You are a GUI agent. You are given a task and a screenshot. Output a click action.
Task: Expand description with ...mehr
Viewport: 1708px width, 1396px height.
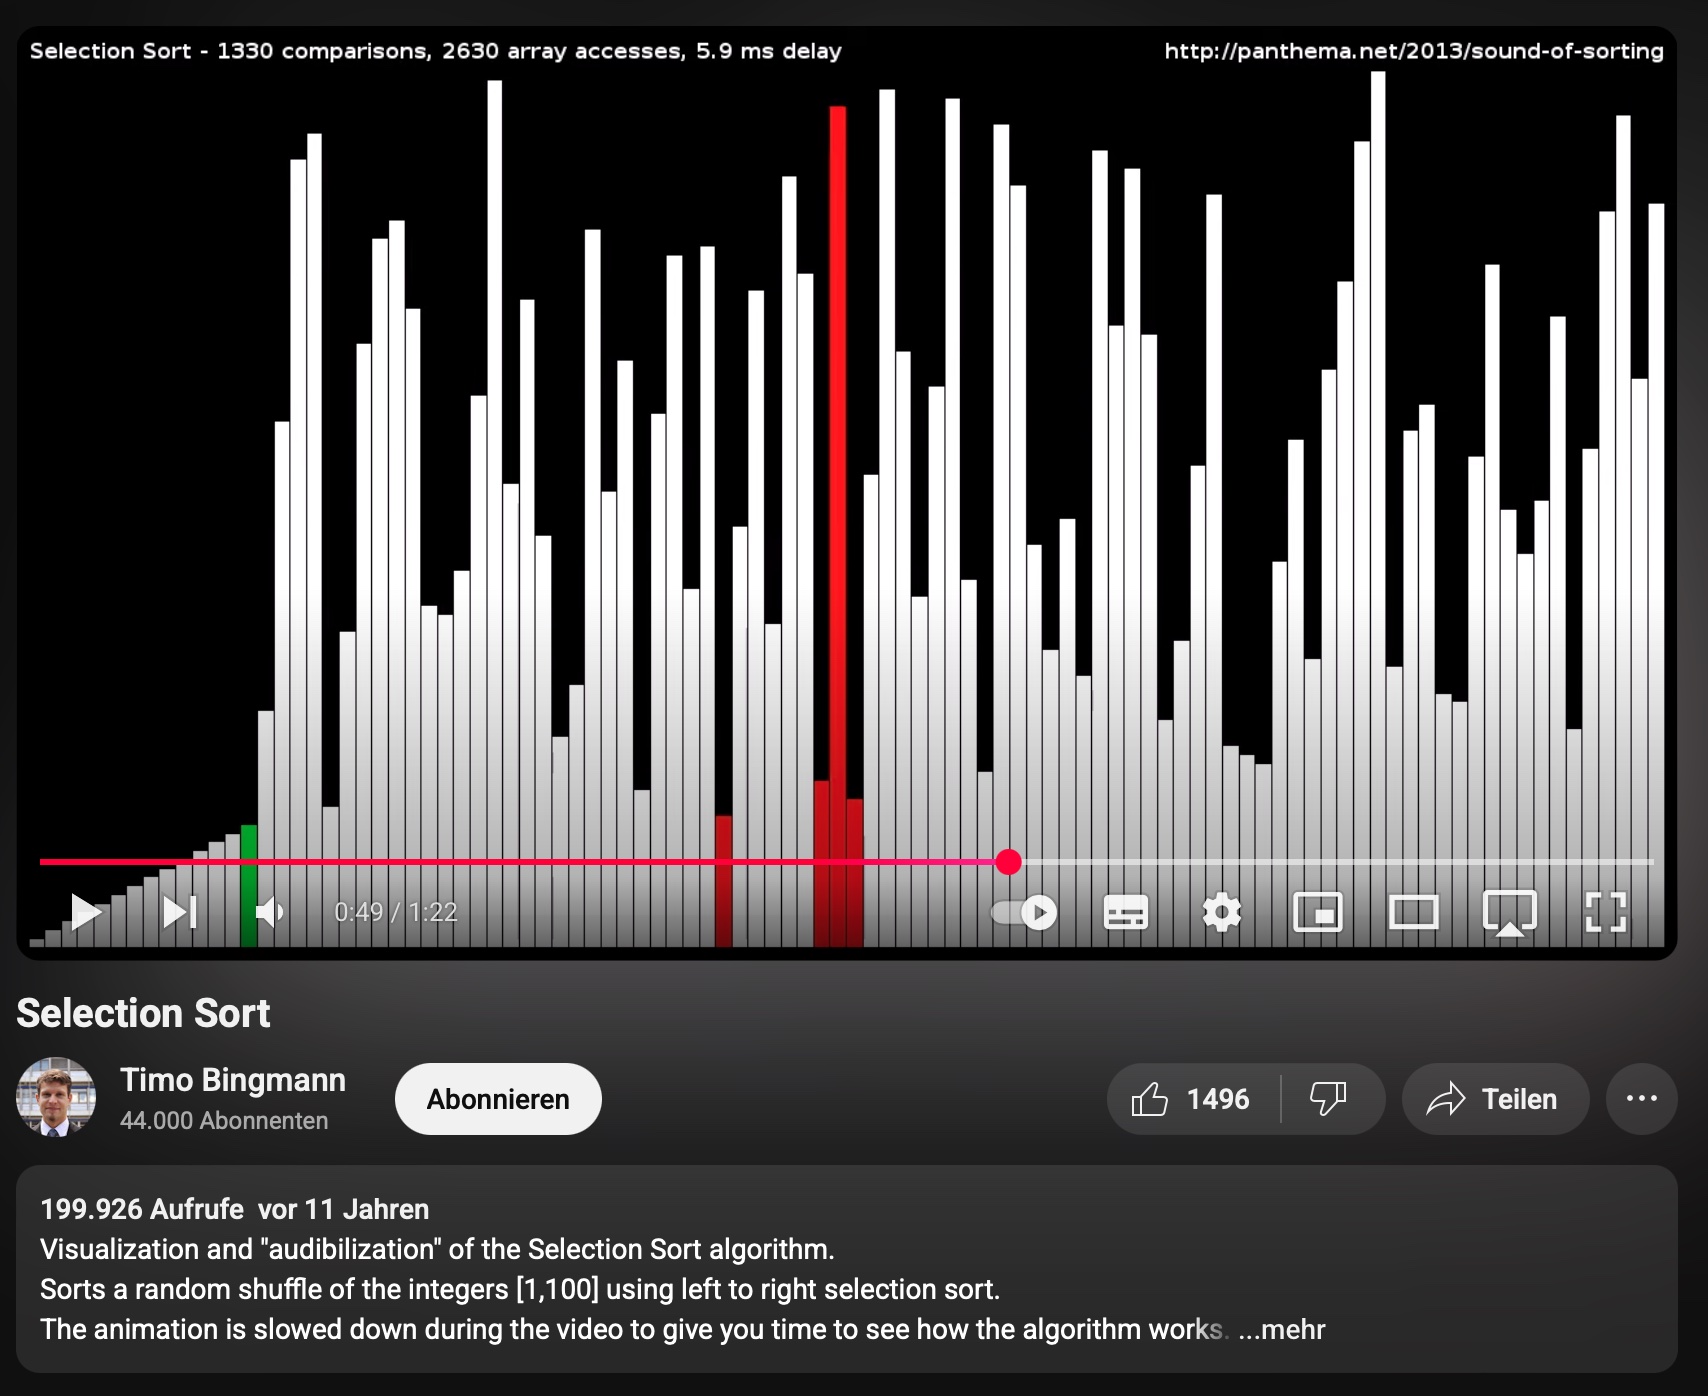[1282, 1329]
